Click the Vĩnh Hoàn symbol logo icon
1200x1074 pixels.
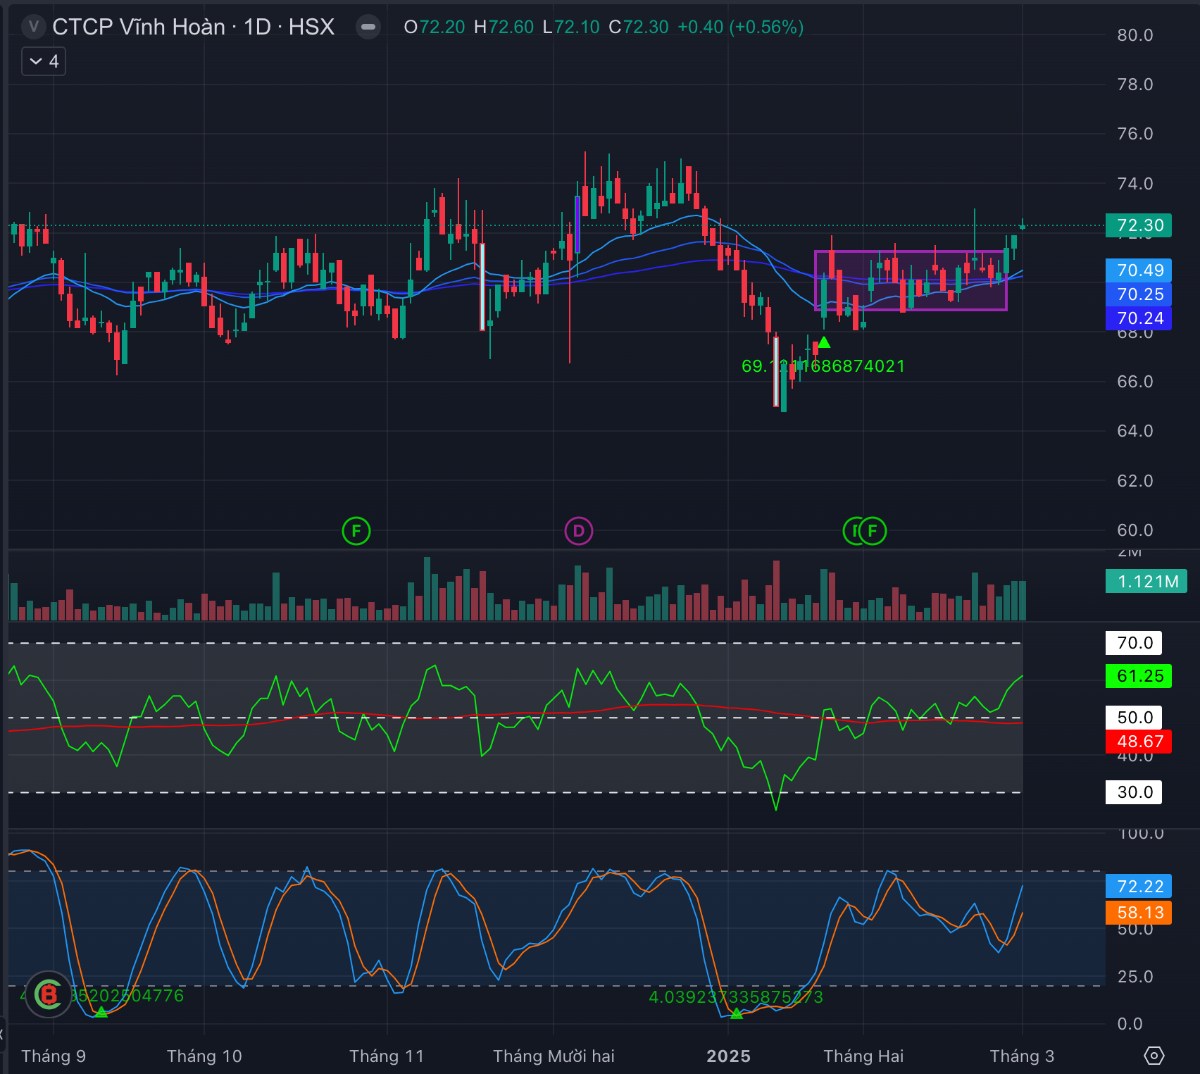coord(35,27)
